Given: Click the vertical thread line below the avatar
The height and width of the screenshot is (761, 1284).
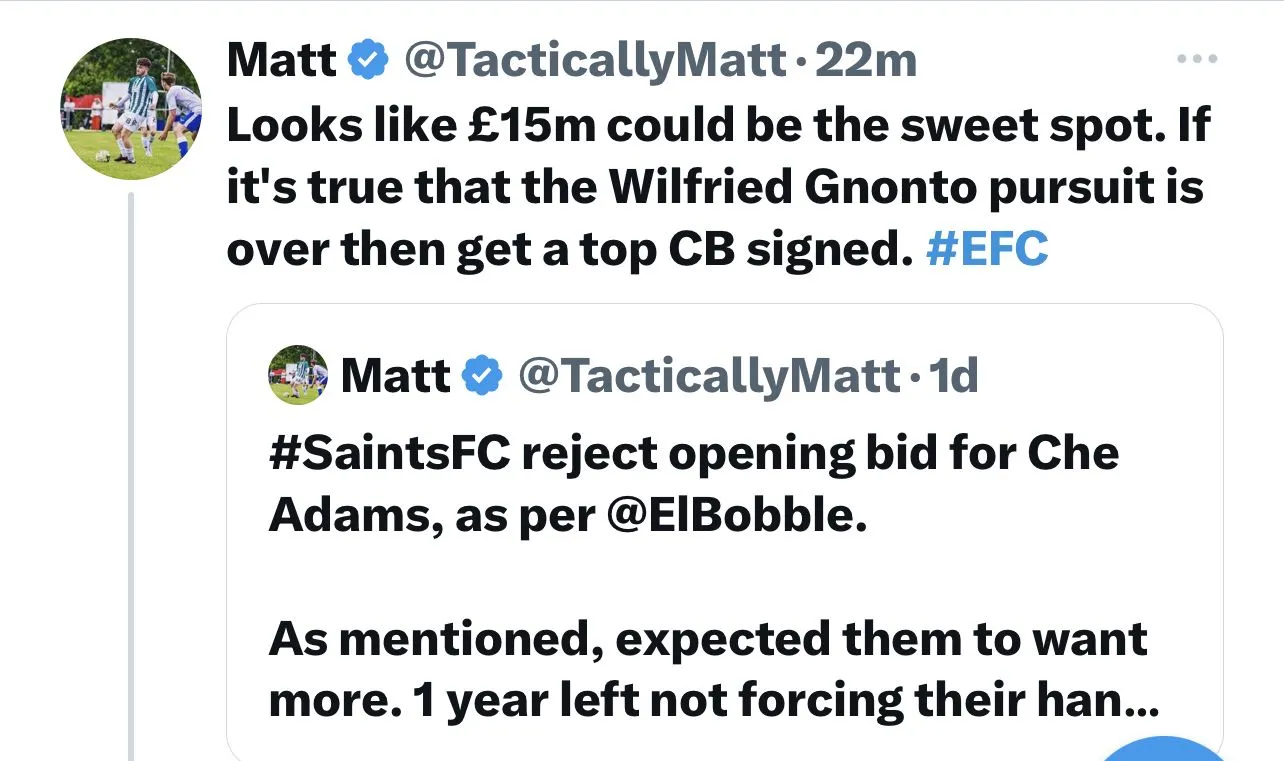Looking at the screenshot, I should tap(131, 470).
